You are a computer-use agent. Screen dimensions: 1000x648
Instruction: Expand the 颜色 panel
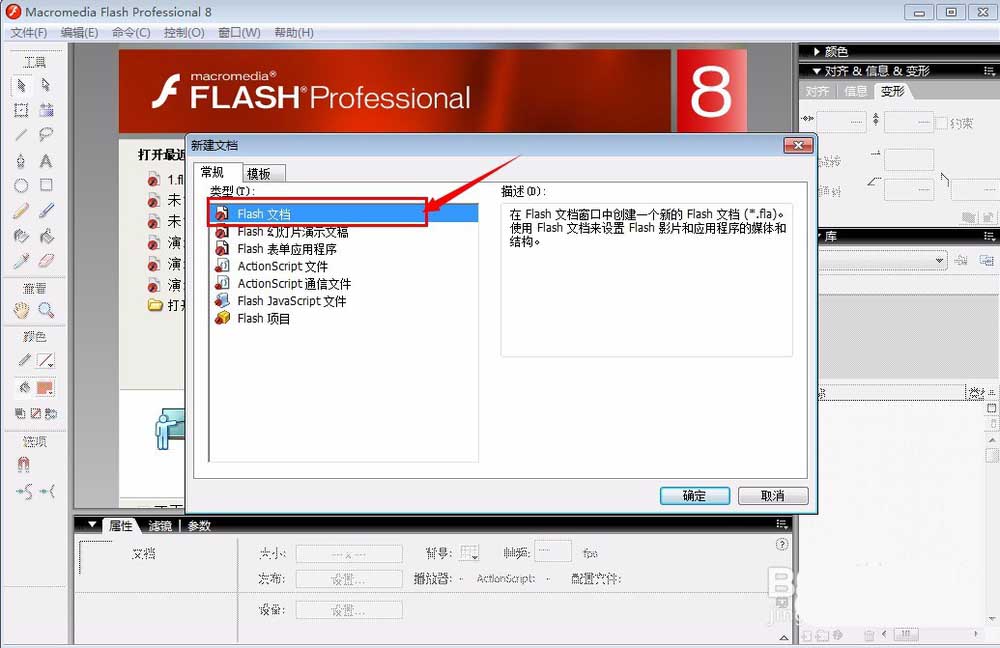(816, 52)
